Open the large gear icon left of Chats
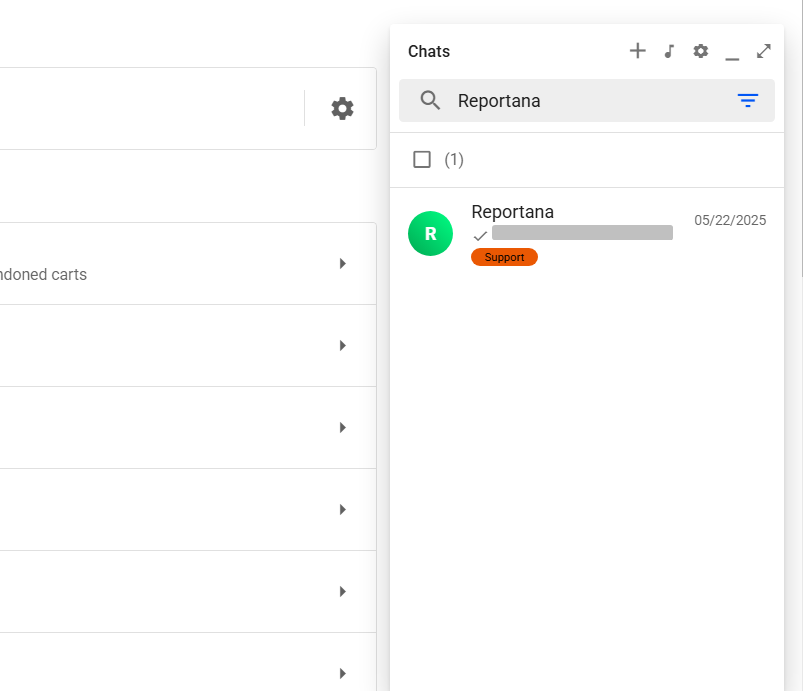 (x=342, y=109)
